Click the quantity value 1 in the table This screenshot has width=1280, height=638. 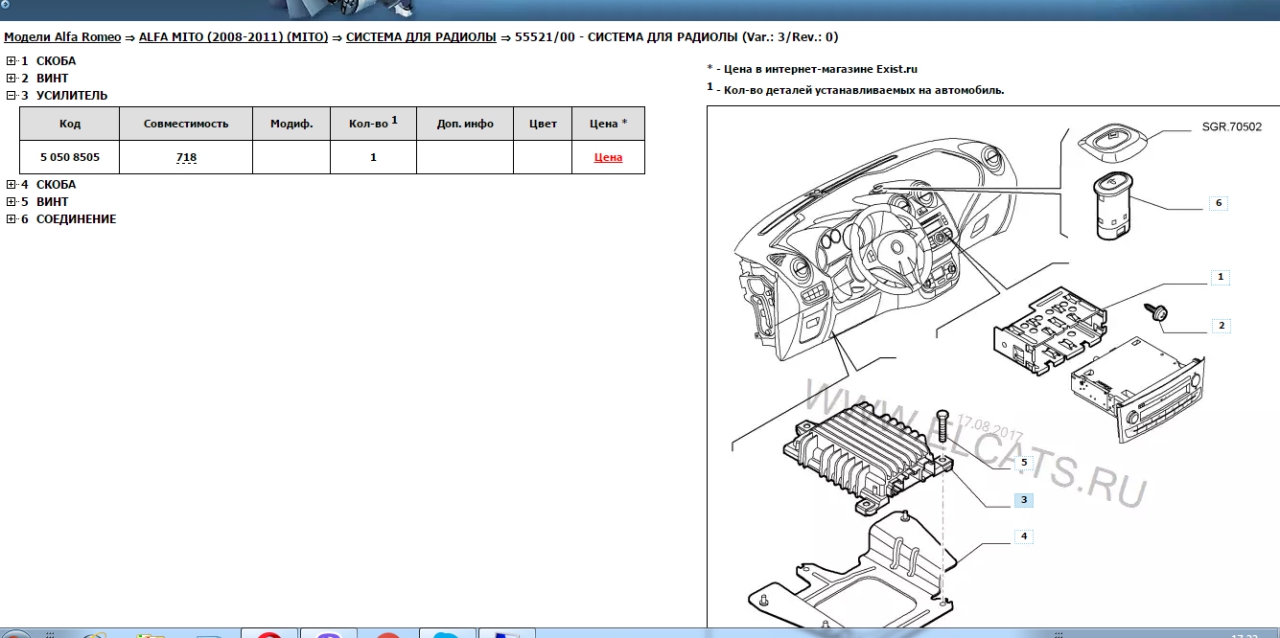pyautogui.click(x=374, y=157)
